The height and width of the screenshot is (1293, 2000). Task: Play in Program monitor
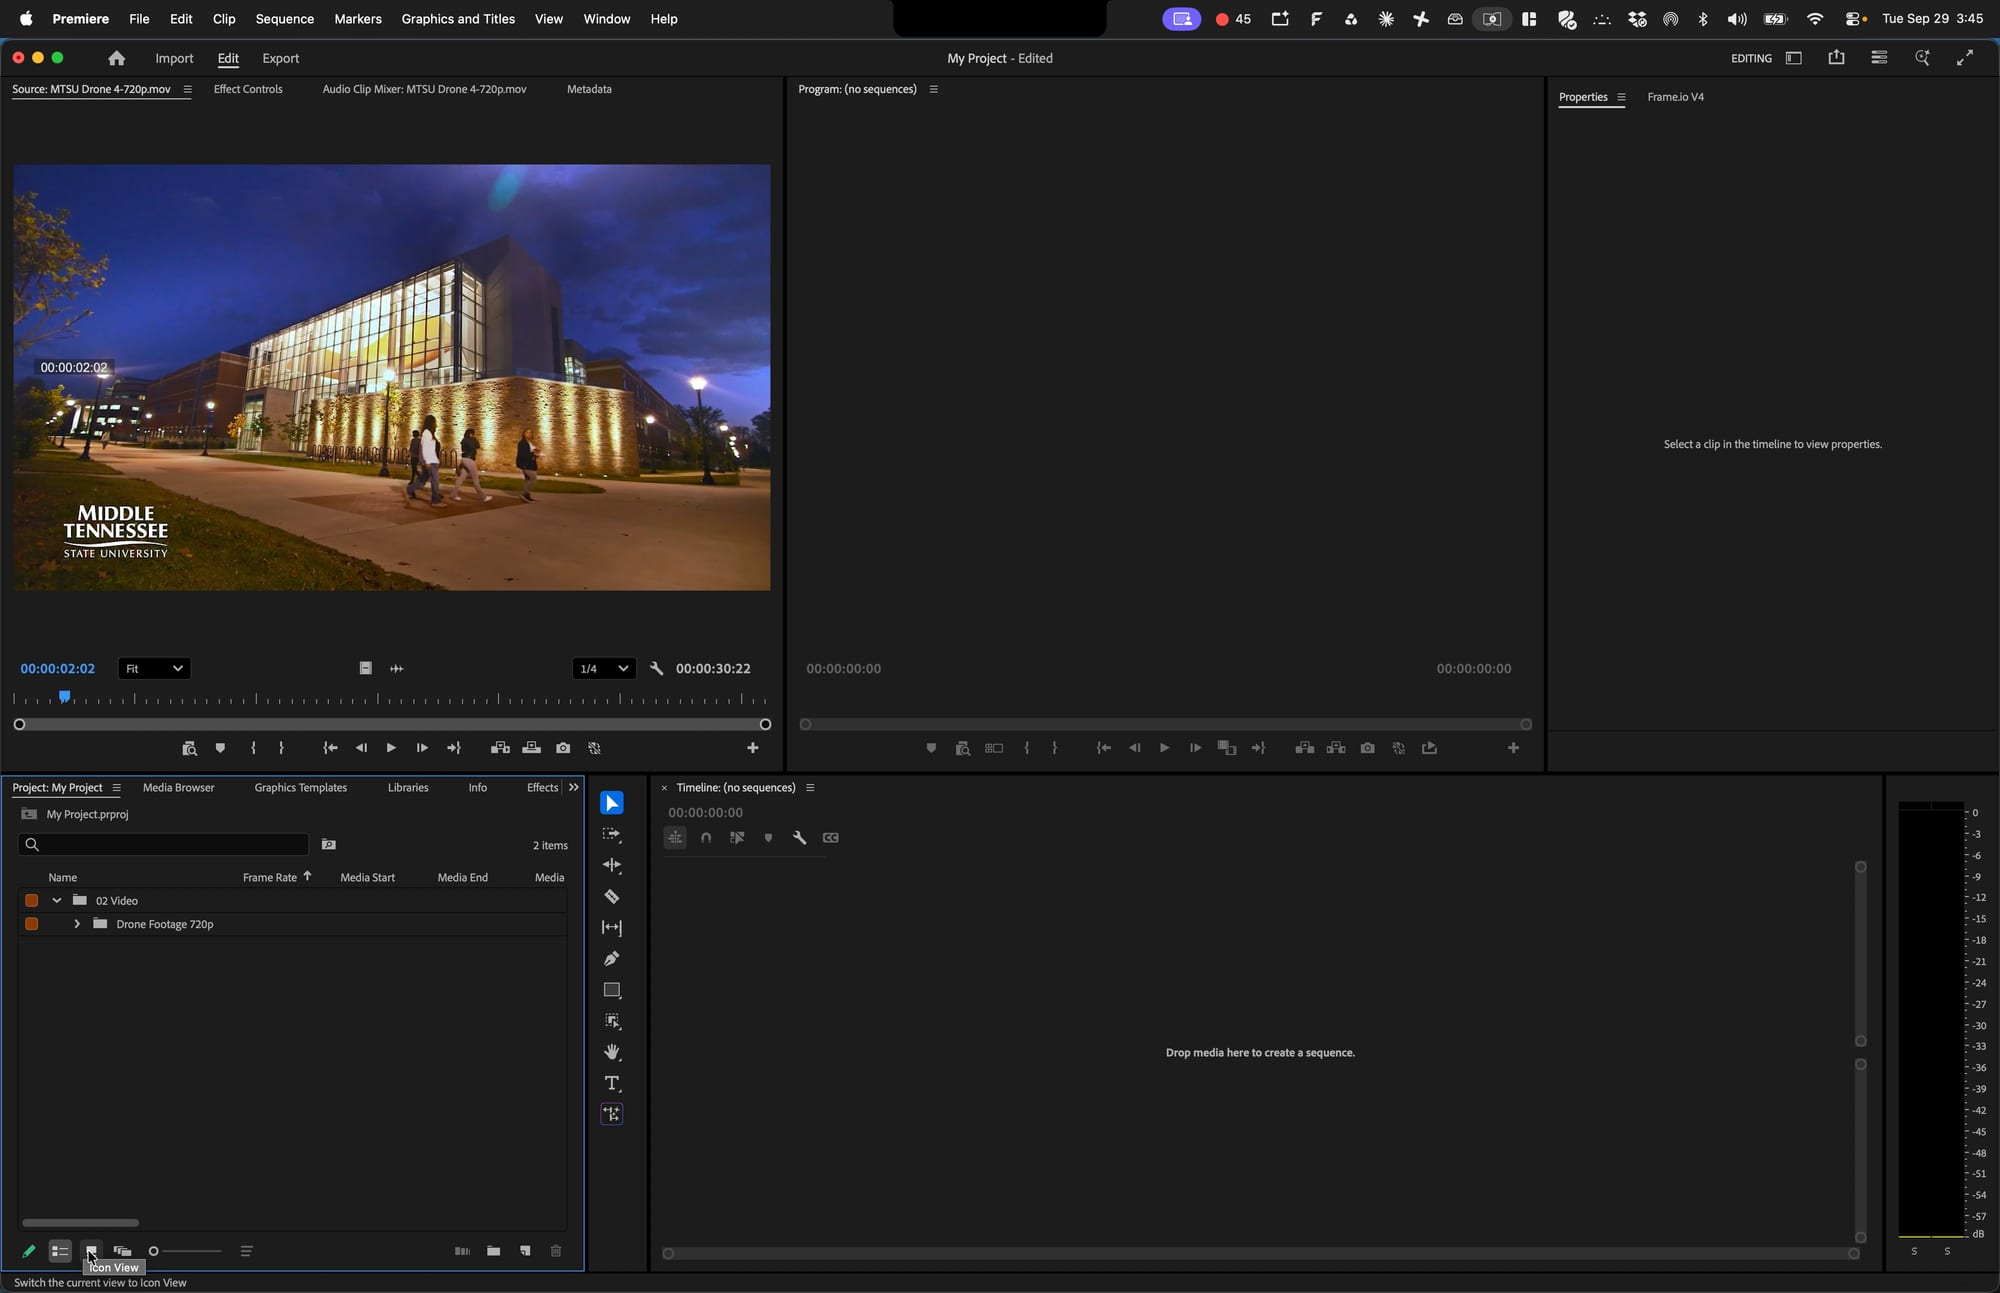pyautogui.click(x=1164, y=748)
